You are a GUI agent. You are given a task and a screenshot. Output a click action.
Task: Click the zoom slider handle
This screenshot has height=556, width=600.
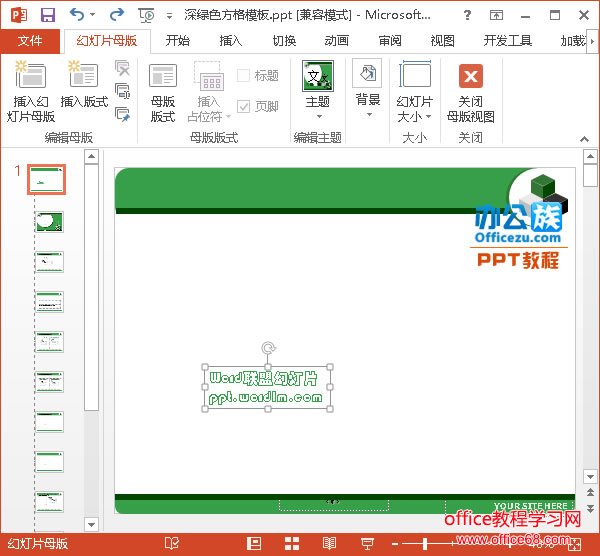pos(425,543)
